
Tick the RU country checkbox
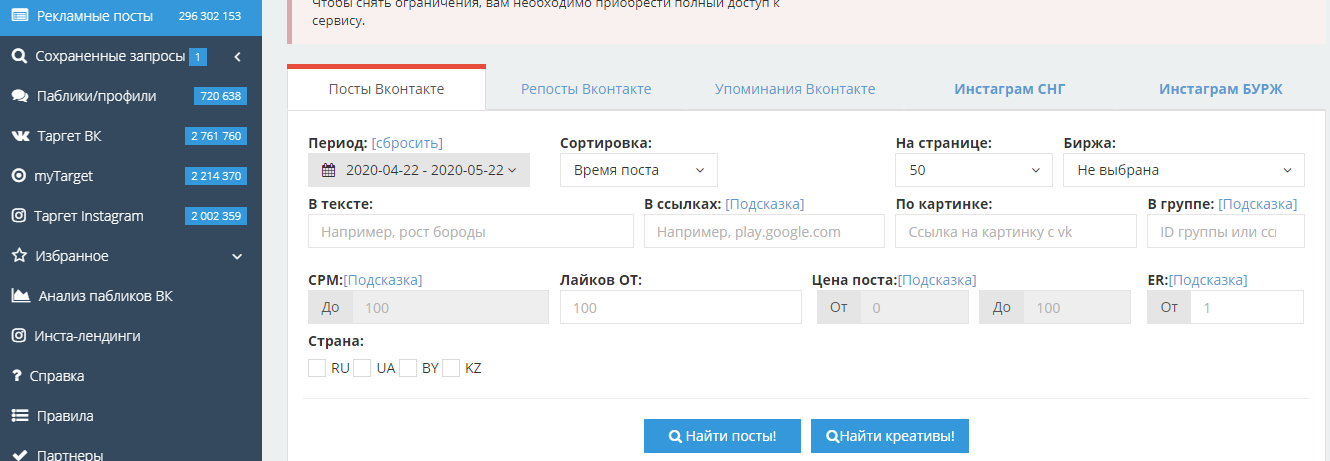click(x=317, y=368)
